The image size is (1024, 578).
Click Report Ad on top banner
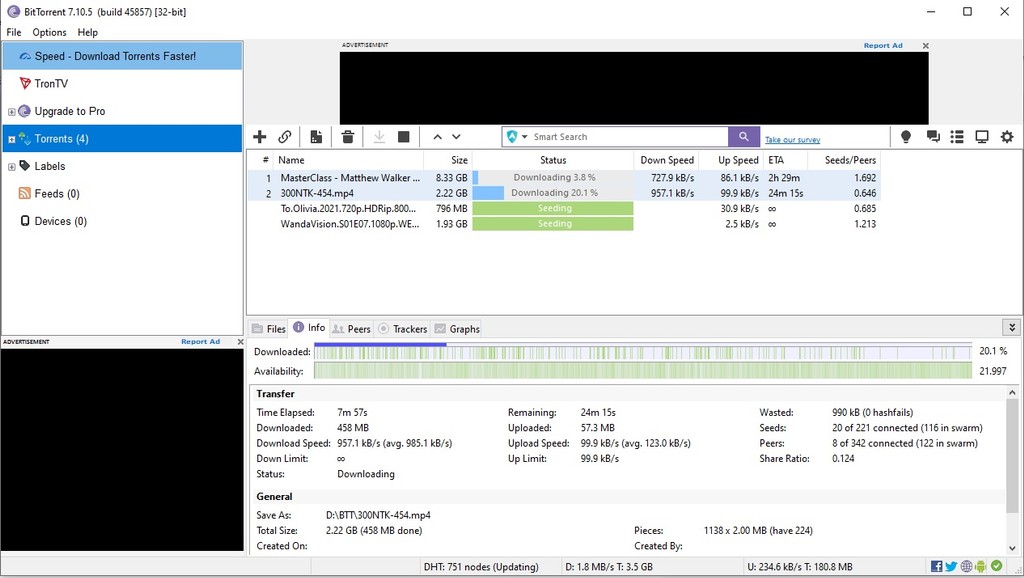(883, 46)
